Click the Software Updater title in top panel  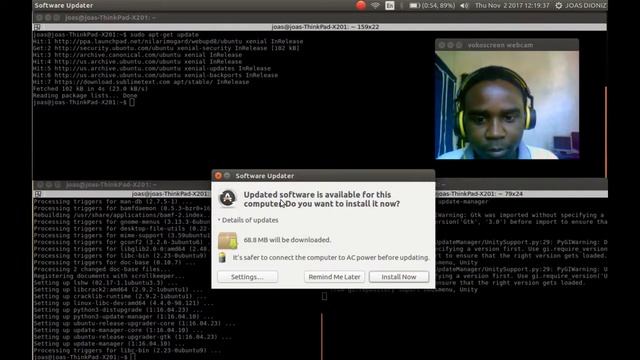64,5
